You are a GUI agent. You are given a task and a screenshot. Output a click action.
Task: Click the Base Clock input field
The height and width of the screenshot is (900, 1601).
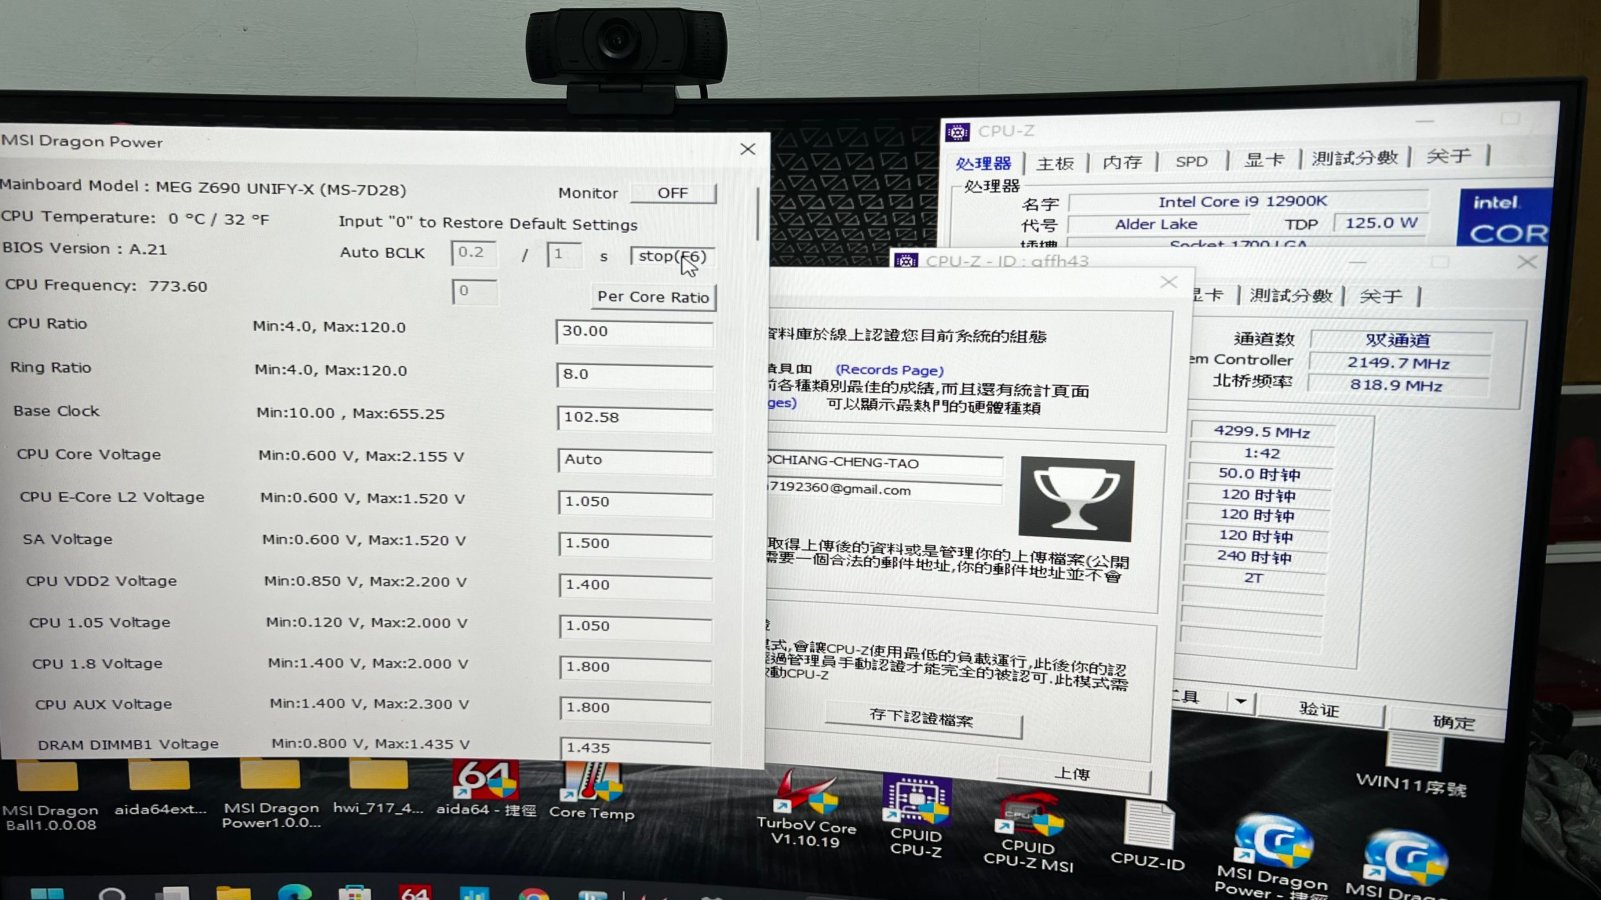635,418
